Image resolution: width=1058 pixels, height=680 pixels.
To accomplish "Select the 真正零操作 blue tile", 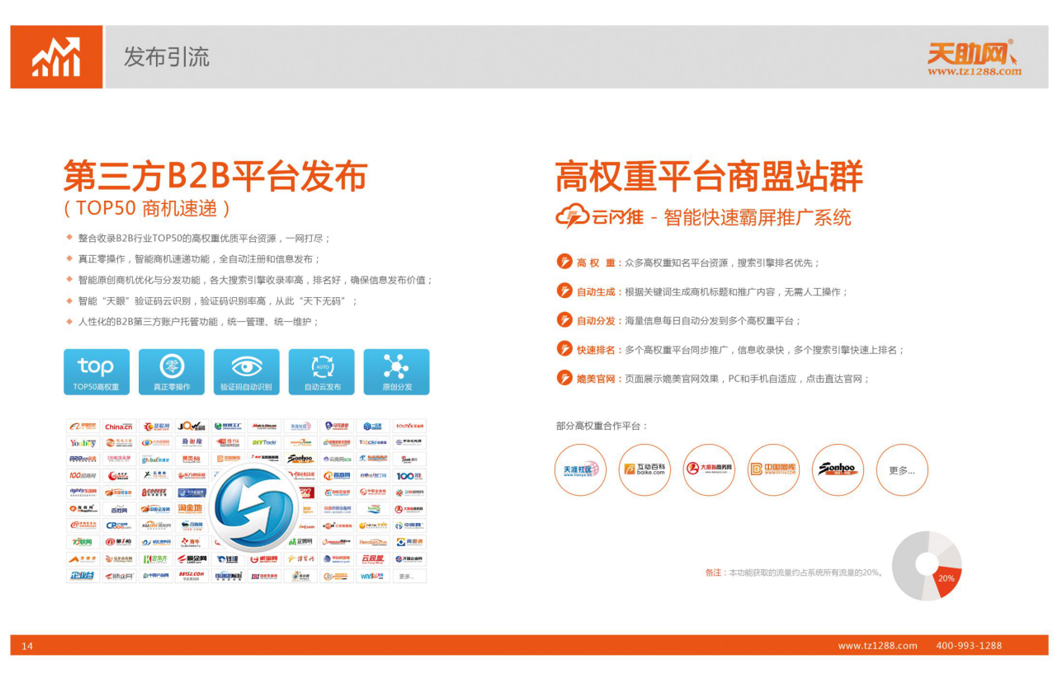I will [171, 372].
